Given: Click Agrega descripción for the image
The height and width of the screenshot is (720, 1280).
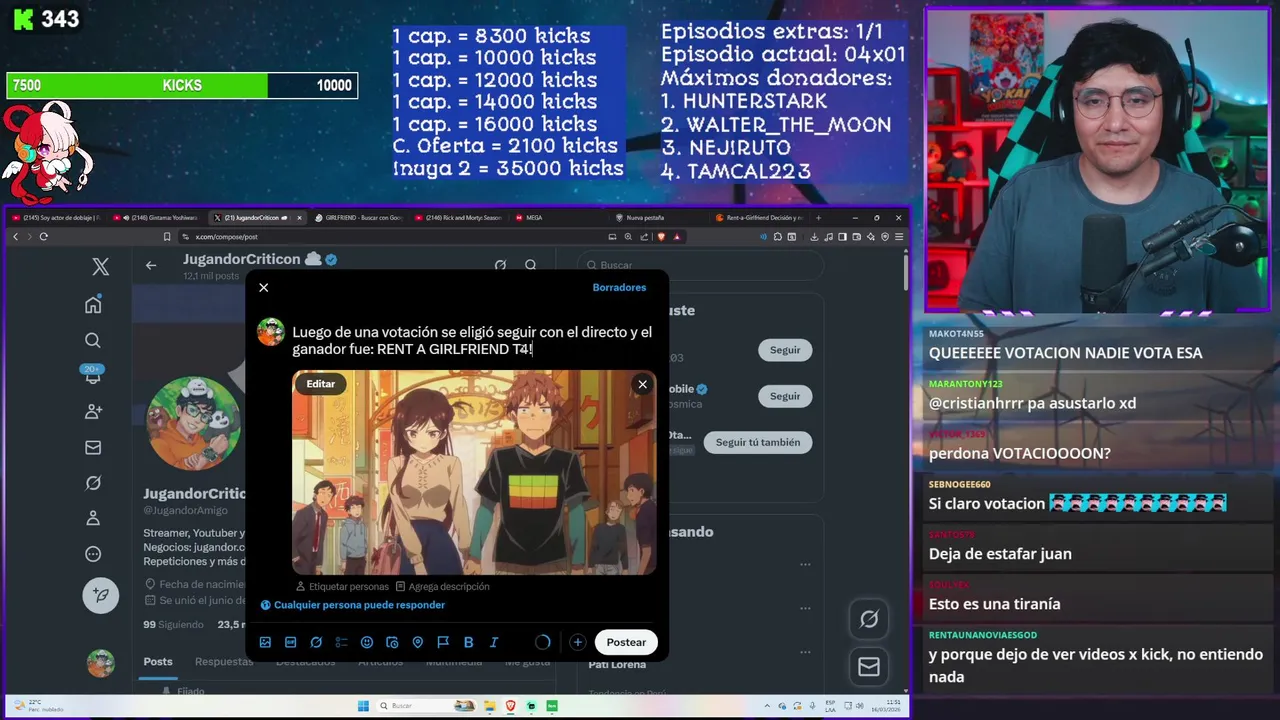Looking at the screenshot, I should 442,586.
